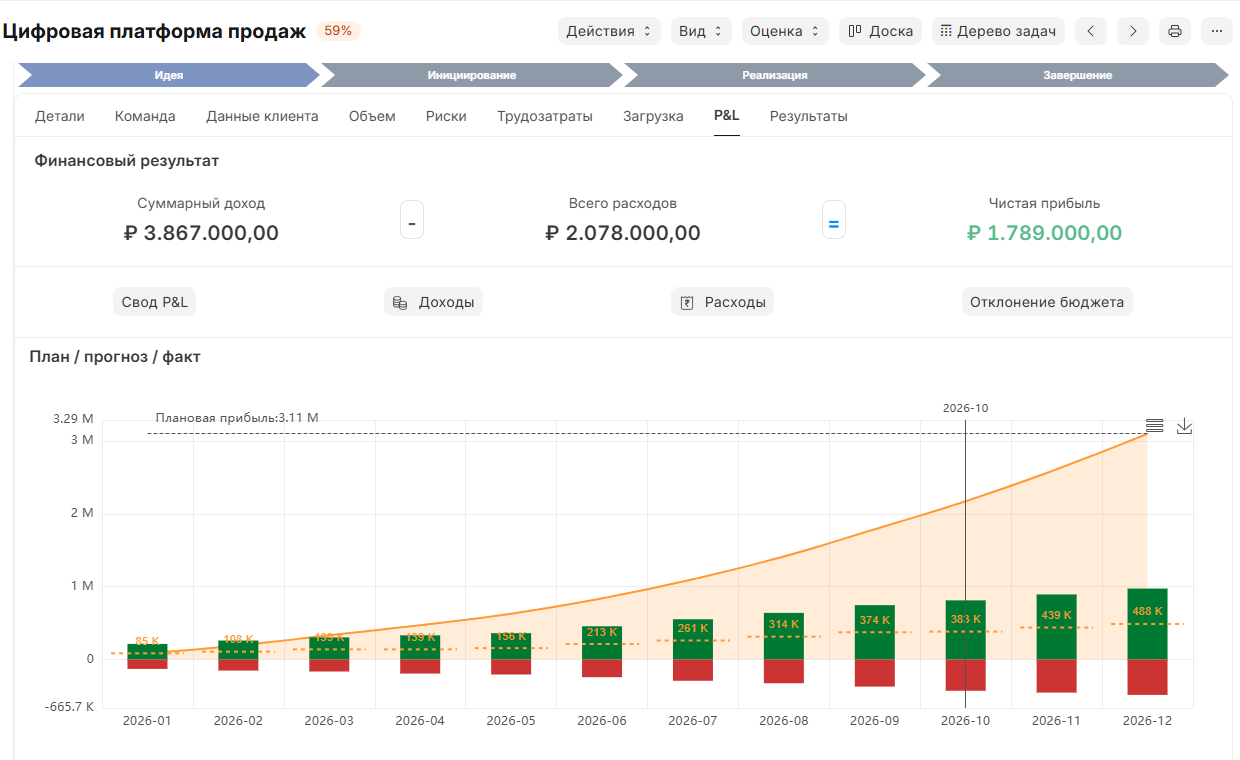Screen dimensions: 1240x760
Task: Open the Команда tab
Action: tap(145, 116)
